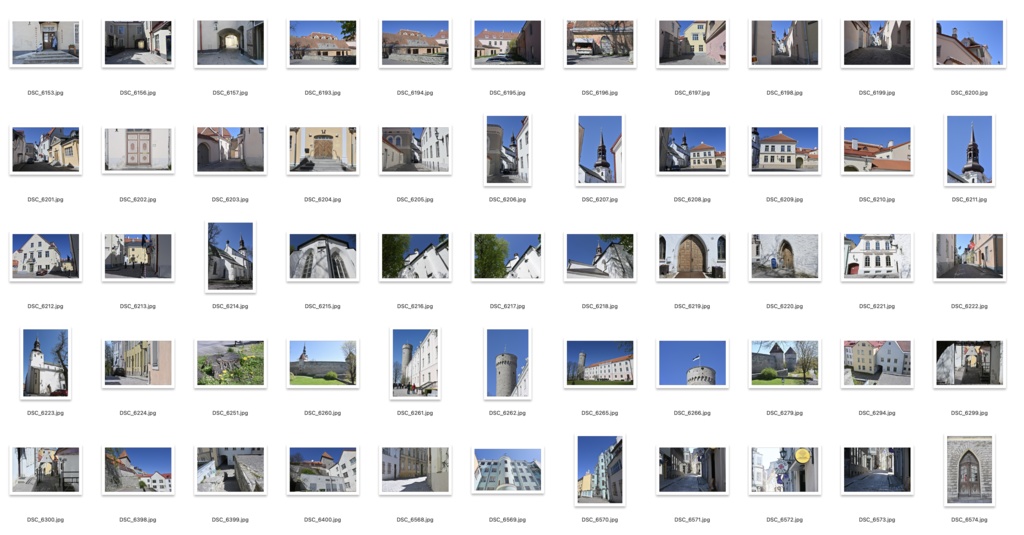Open the DSC_6212.jpg thumbnail
1024x535 pixels.
[46, 257]
